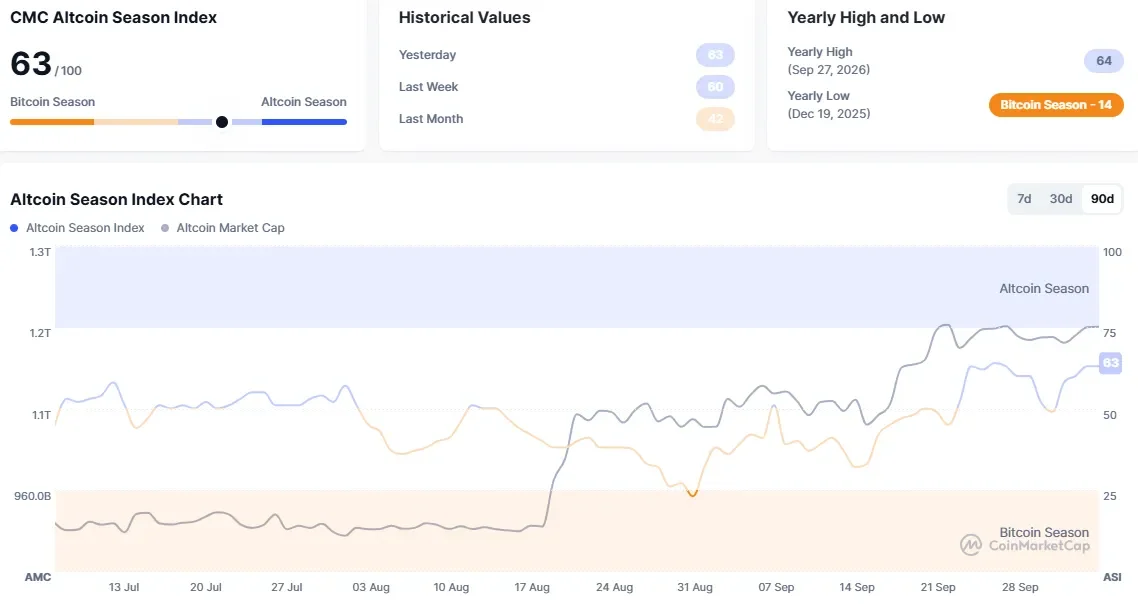Click the 'CMC Altcoin Season Index' heading

[113, 17]
